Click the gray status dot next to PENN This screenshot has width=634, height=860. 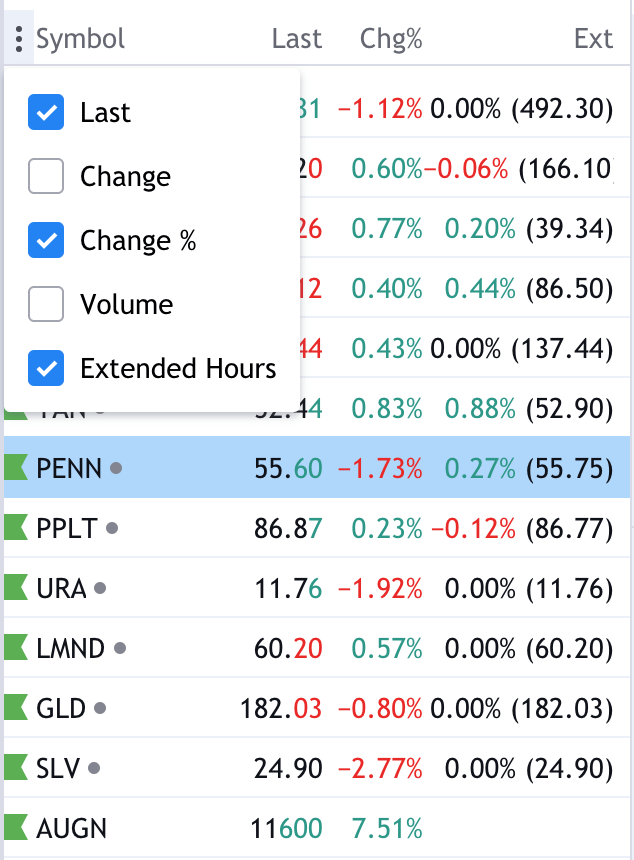116,468
